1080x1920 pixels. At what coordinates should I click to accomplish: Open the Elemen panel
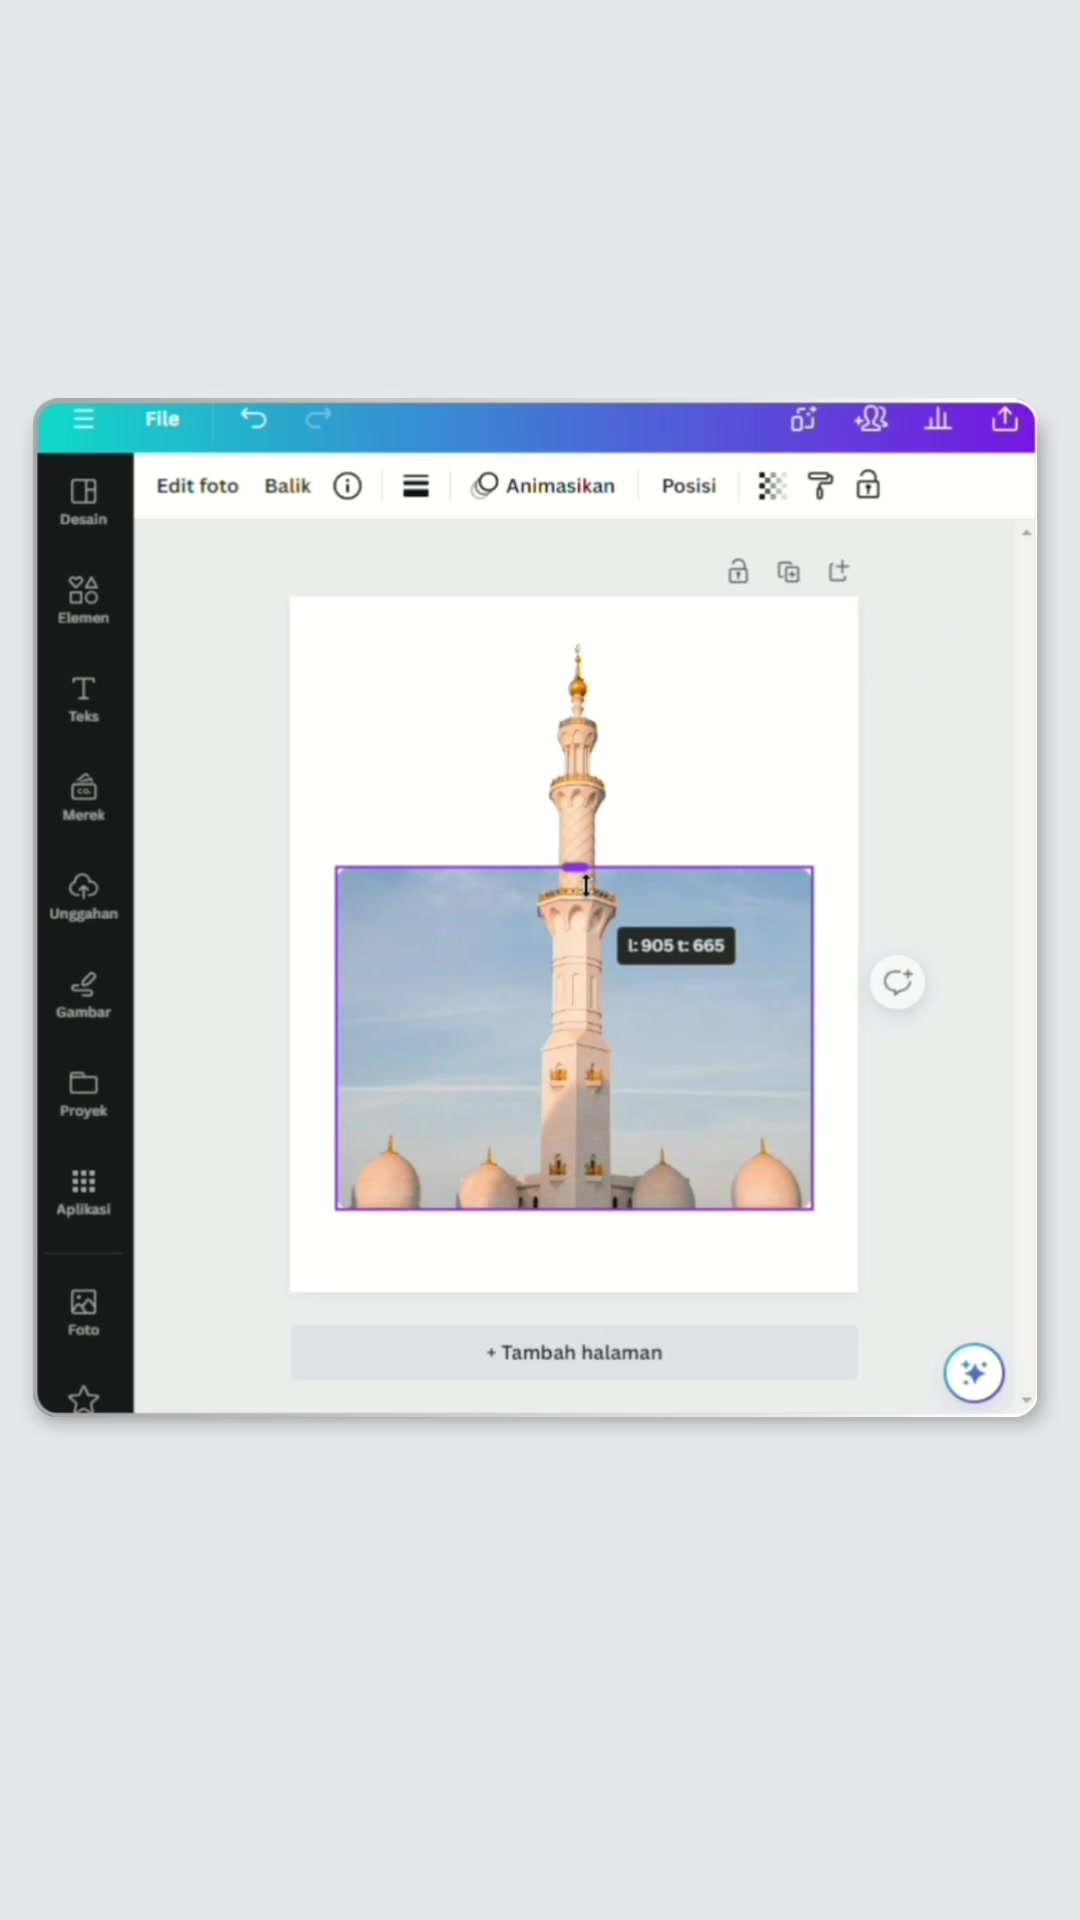coord(84,600)
